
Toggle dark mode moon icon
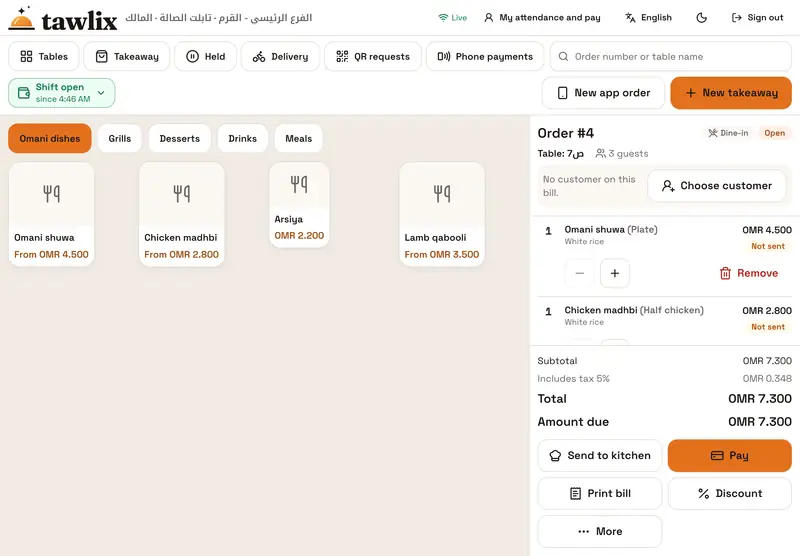point(702,18)
